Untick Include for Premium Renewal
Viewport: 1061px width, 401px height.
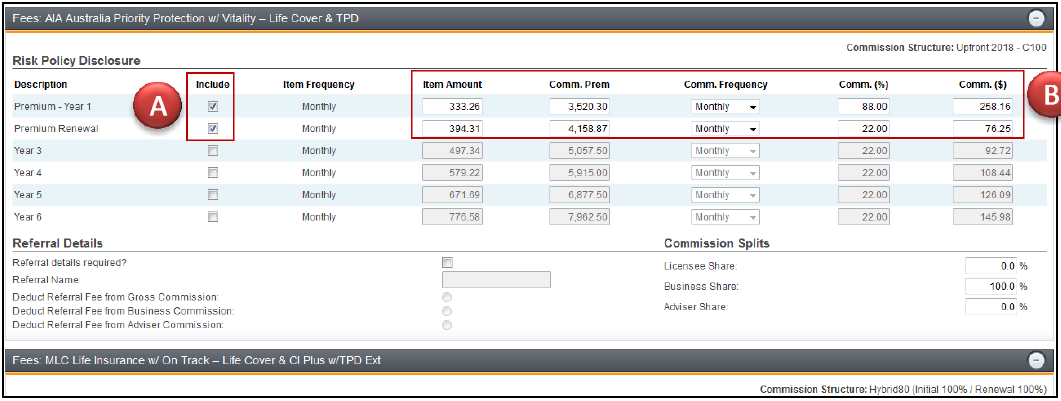212,128
